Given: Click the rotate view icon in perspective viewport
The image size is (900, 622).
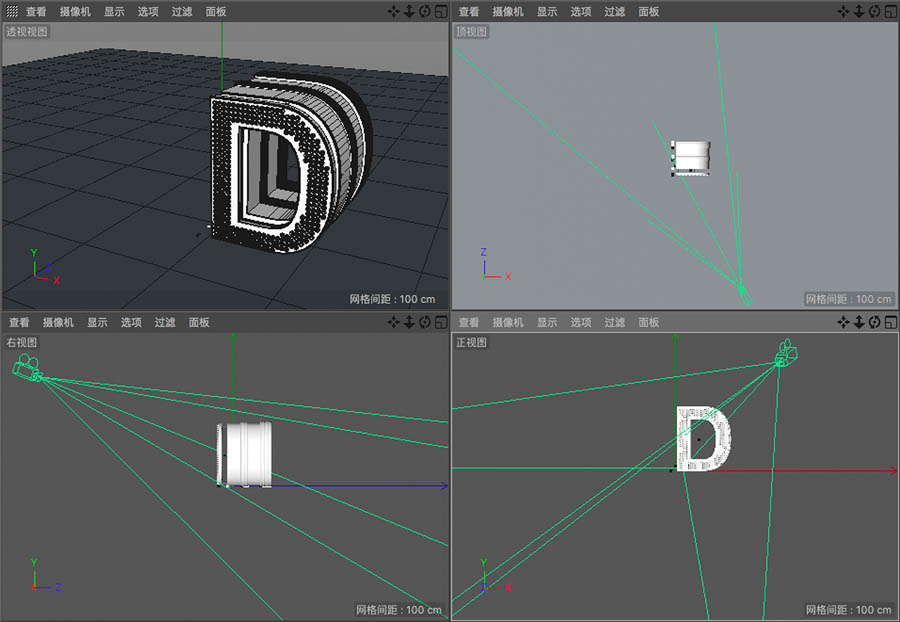Looking at the screenshot, I should click(424, 11).
